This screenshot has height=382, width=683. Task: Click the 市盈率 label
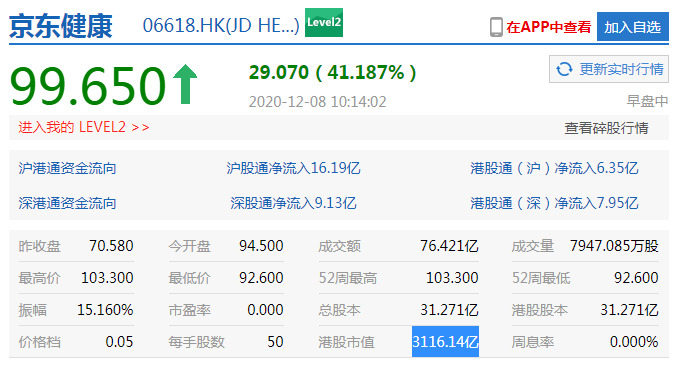(189, 310)
